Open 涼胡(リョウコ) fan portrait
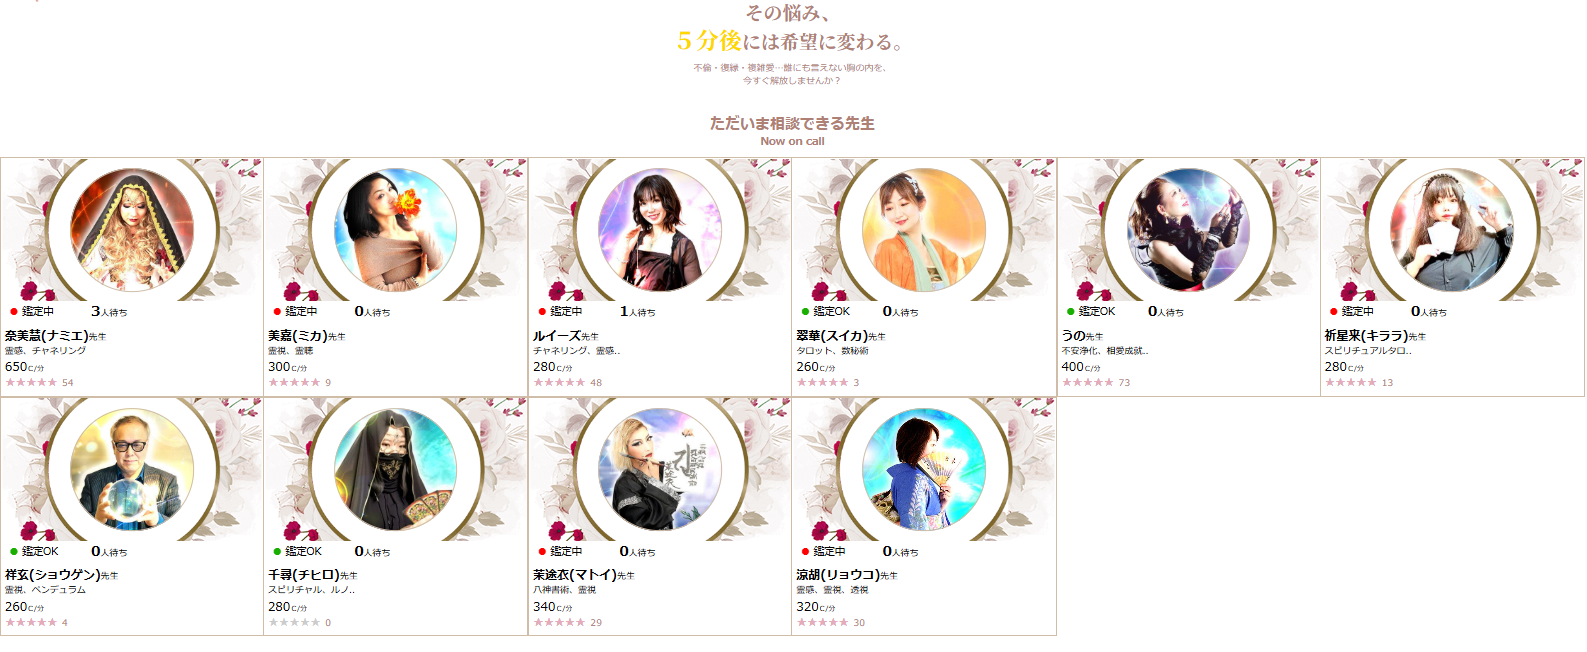 click(x=924, y=470)
